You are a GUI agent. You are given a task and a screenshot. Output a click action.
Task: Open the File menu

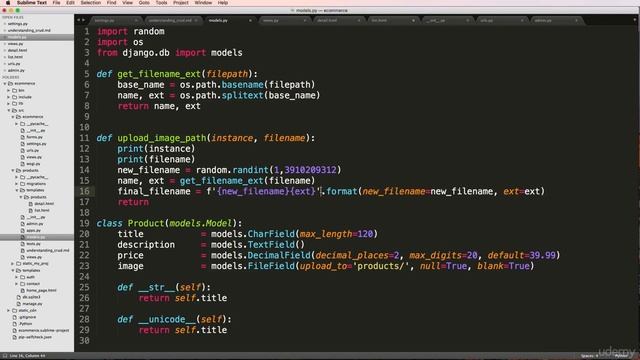tap(56, 2)
